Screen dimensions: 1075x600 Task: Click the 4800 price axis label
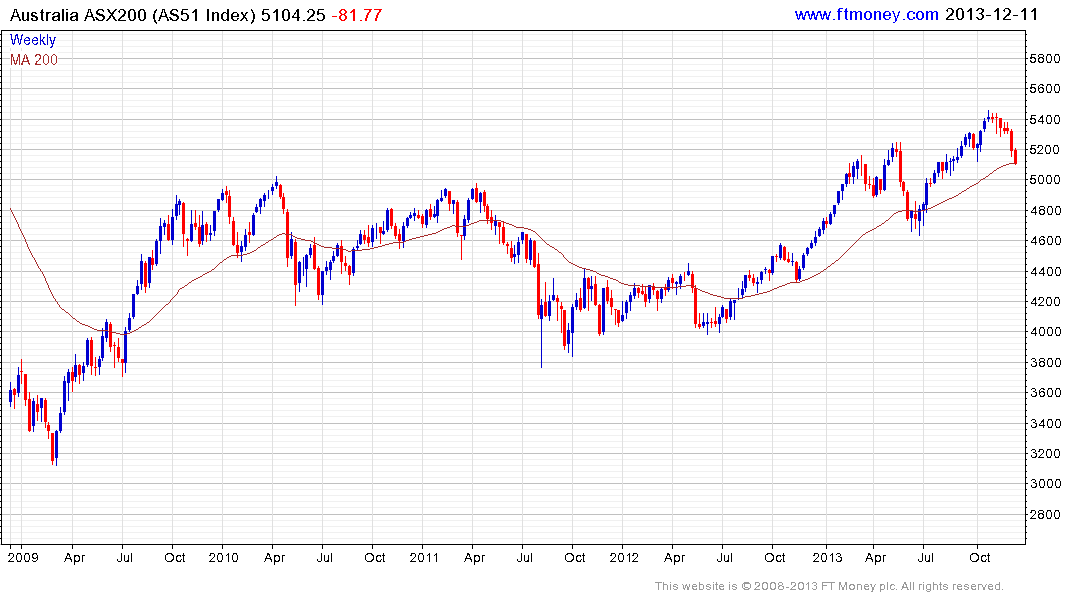pyautogui.click(x=1044, y=211)
